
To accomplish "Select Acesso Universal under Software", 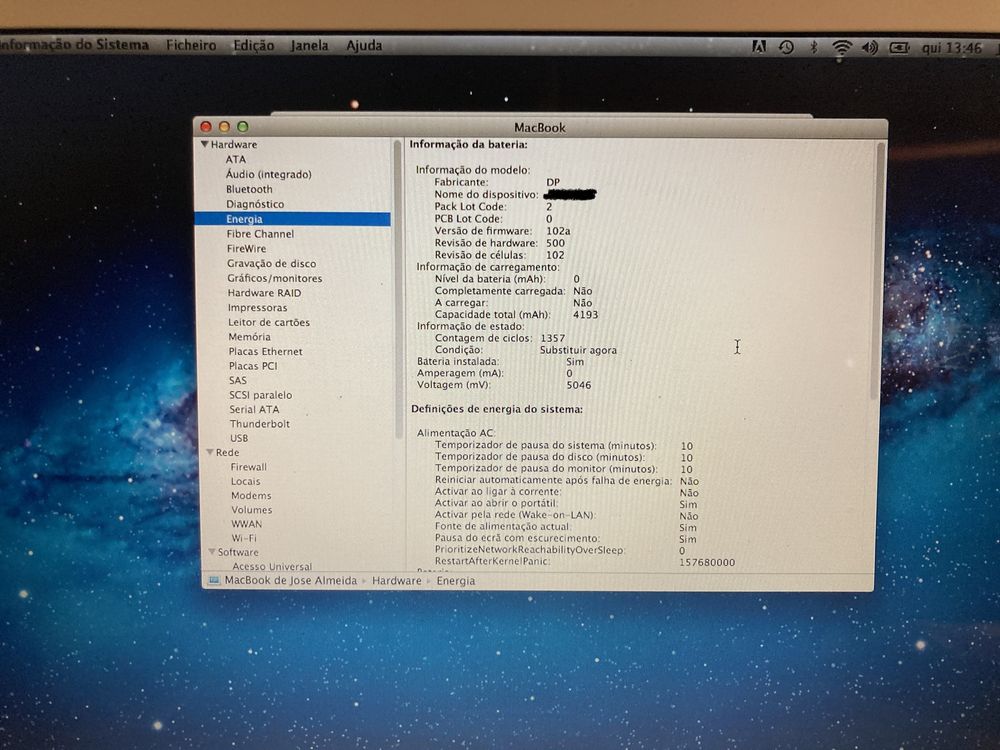I will tap(272, 566).
